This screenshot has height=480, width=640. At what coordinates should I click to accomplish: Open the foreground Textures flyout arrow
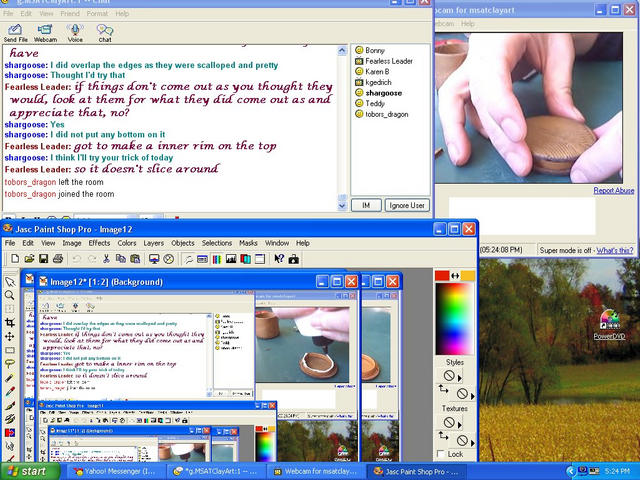tap(460, 424)
